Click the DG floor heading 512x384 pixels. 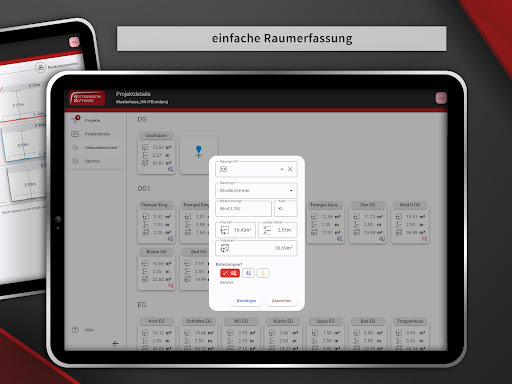click(142, 119)
